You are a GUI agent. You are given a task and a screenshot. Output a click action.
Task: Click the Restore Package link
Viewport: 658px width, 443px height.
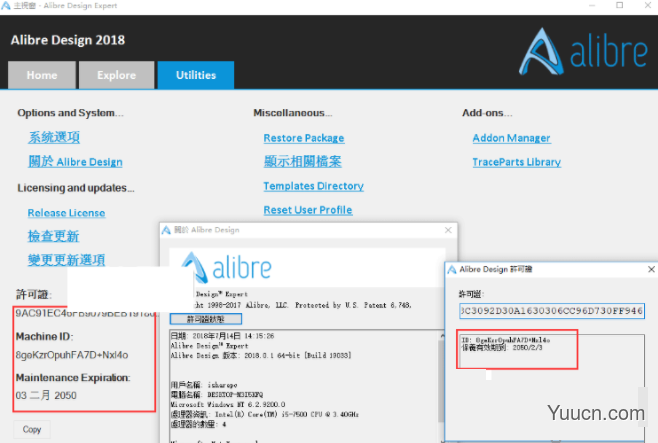[304, 138]
